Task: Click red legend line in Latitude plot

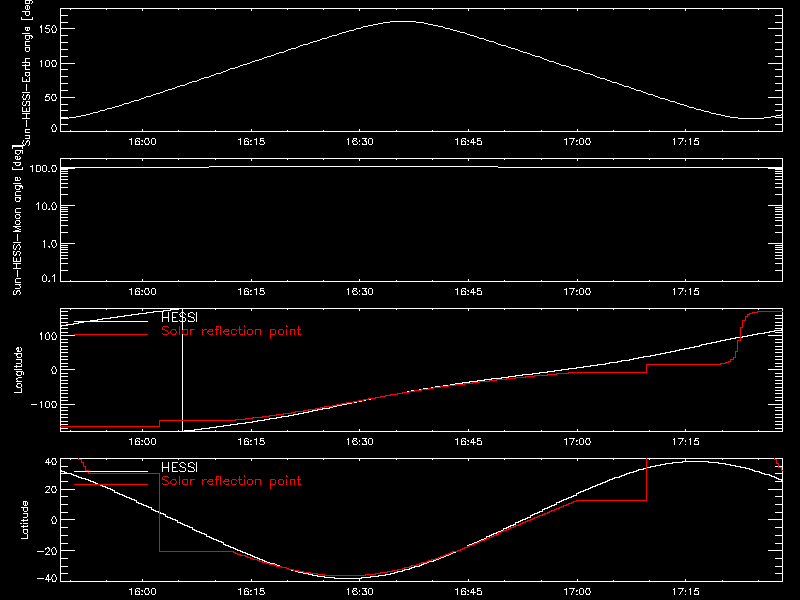Action: point(111,484)
